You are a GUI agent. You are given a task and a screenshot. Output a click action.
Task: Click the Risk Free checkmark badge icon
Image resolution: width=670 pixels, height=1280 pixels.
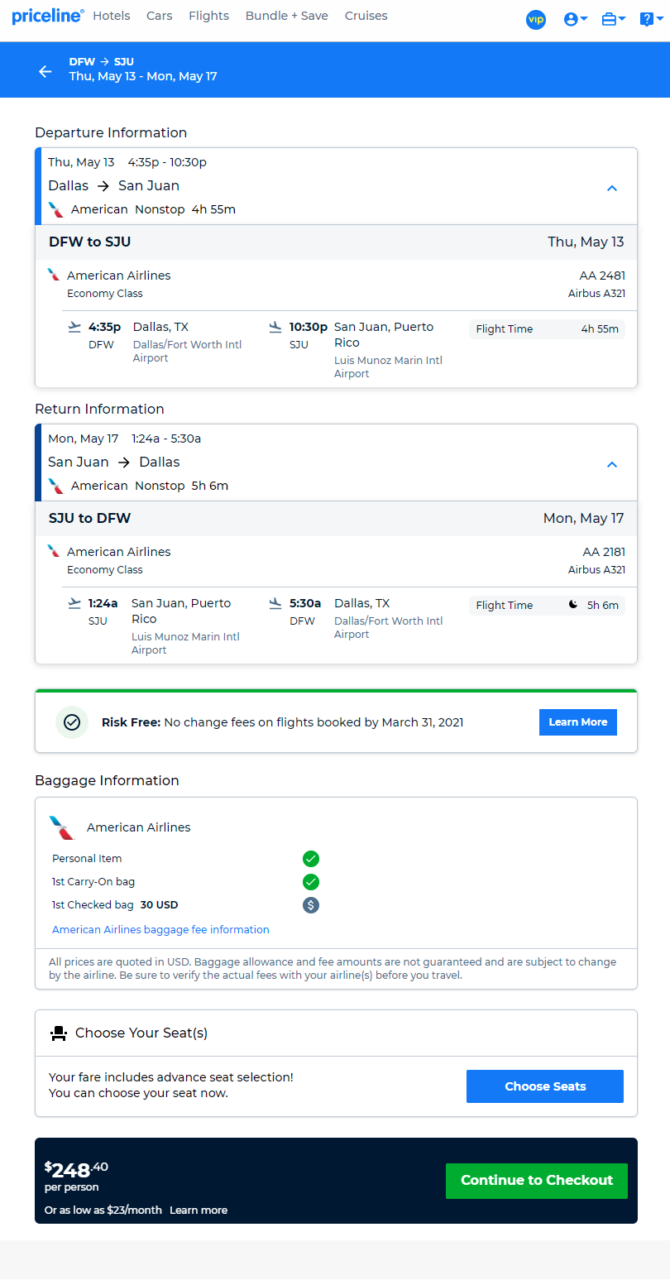click(x=72, y=722)
